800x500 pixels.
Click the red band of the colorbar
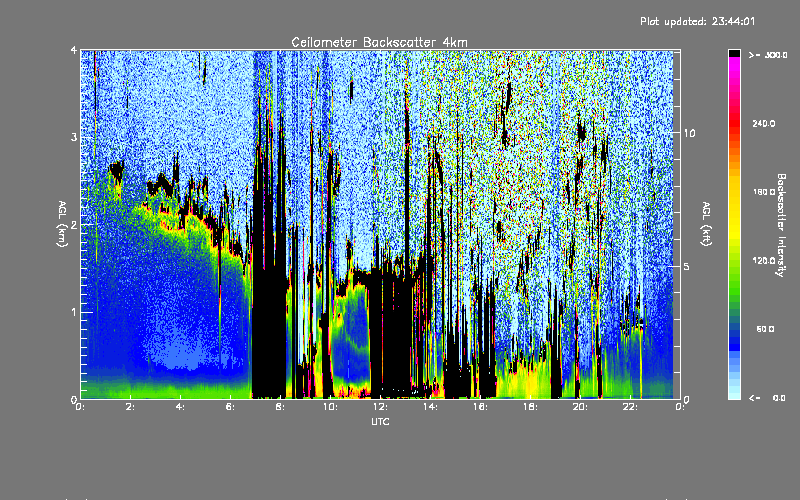coord(734,122)
